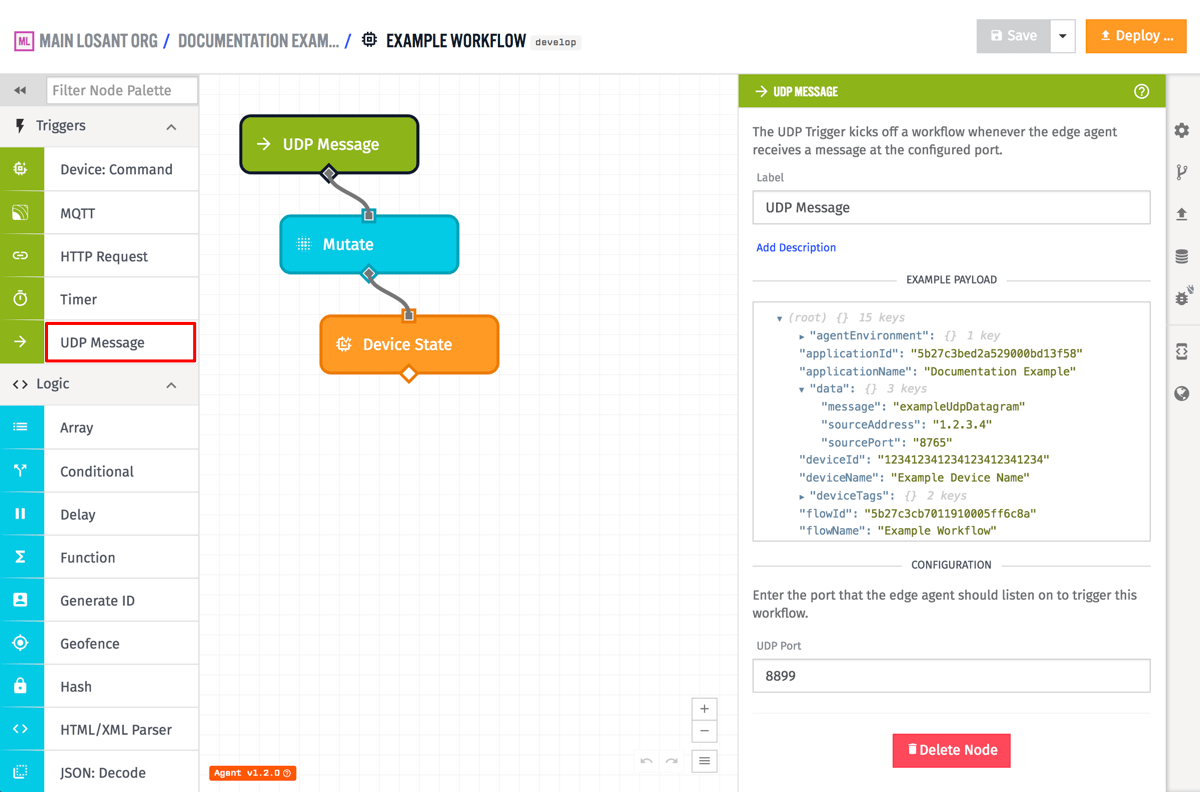Viewport: 1200px width, 792px height.
Task: Collapse the Triggers palette section
Action: pos(171,127)
